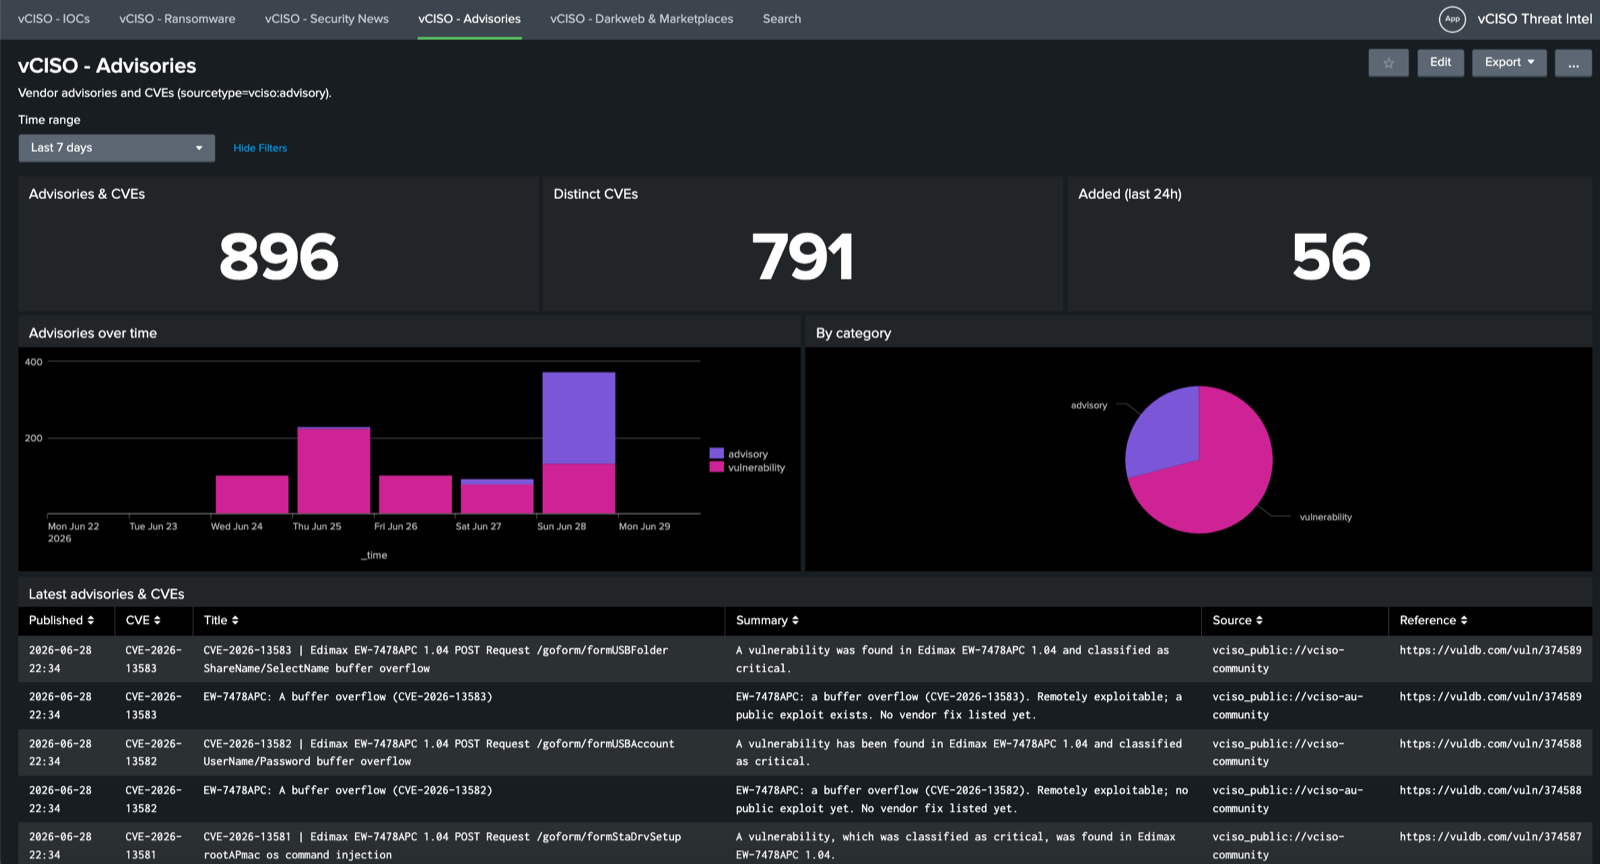This screenshot has width=1600, height=864.
Task: Click the Thu Jun 25 vulnerability bar
Action: 334,470
